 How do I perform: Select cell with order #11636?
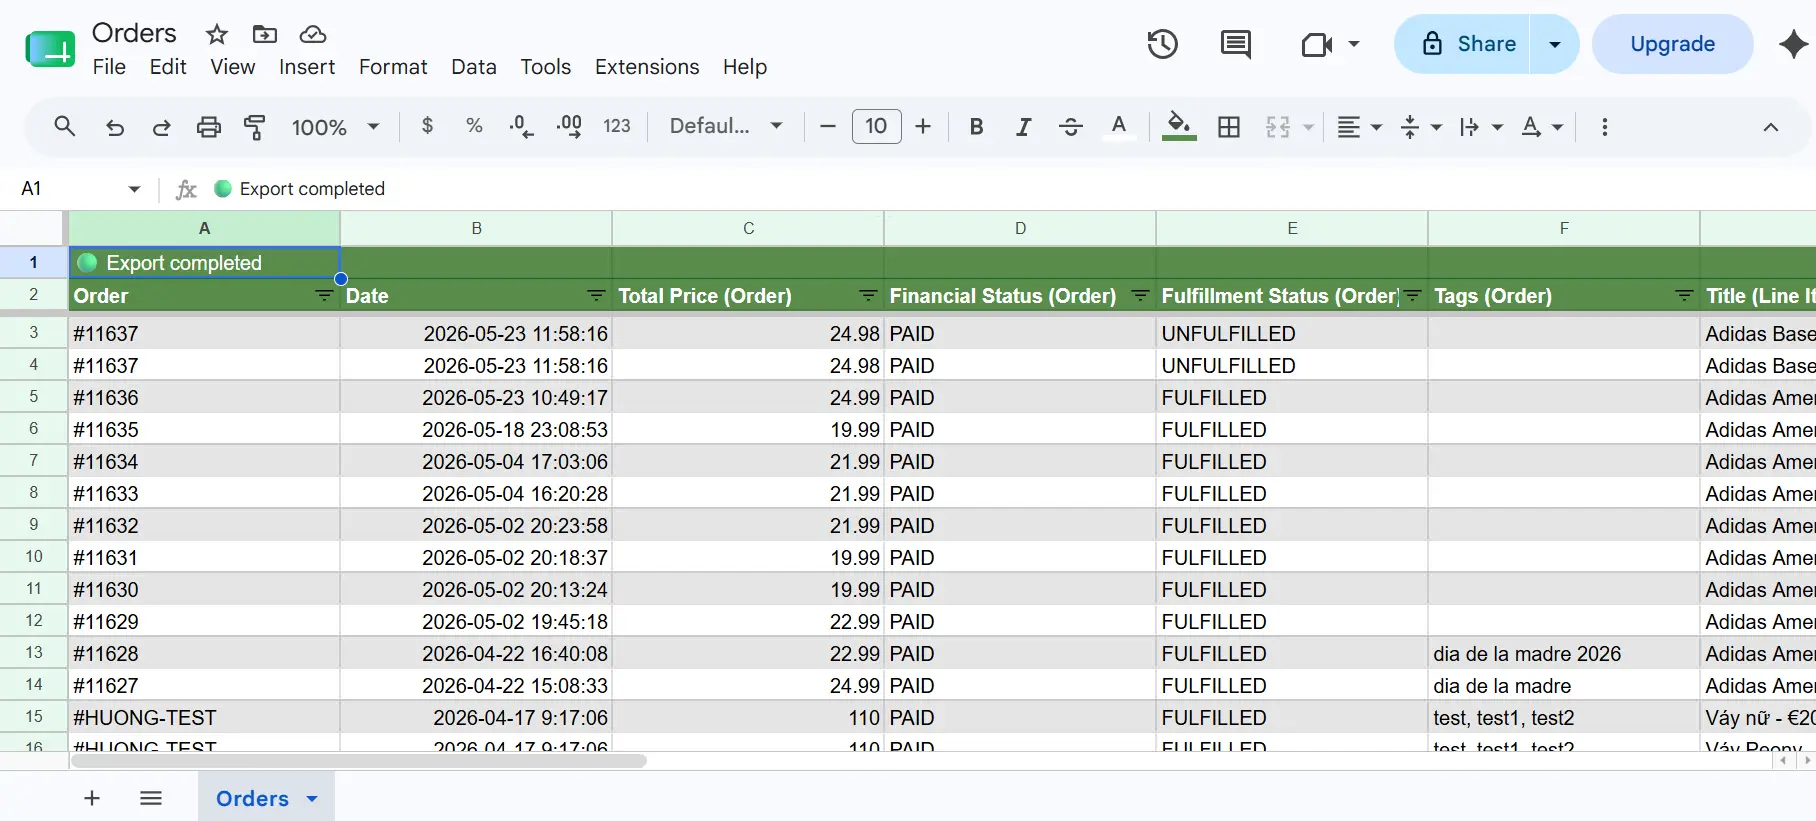204,398
